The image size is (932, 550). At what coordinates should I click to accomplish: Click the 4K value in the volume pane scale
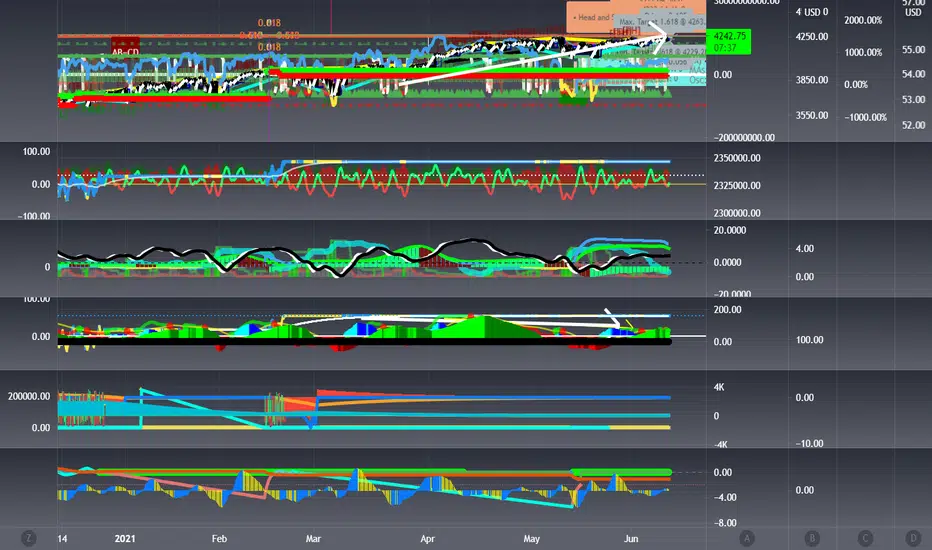(x=719, y=387)
